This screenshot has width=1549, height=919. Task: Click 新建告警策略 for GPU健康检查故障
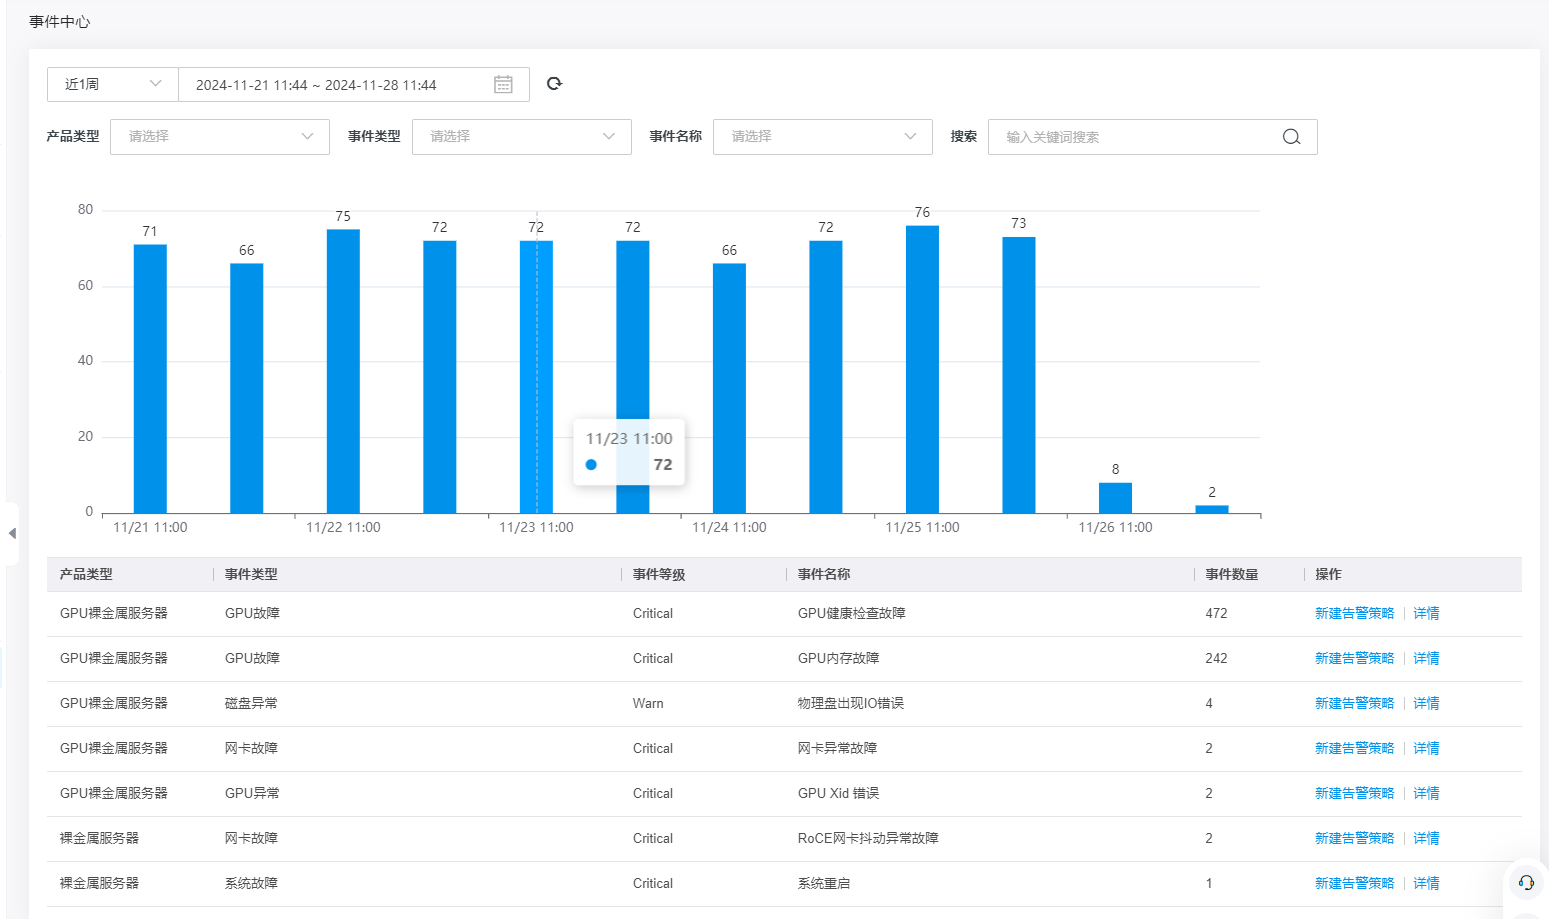coord(1353,614)
